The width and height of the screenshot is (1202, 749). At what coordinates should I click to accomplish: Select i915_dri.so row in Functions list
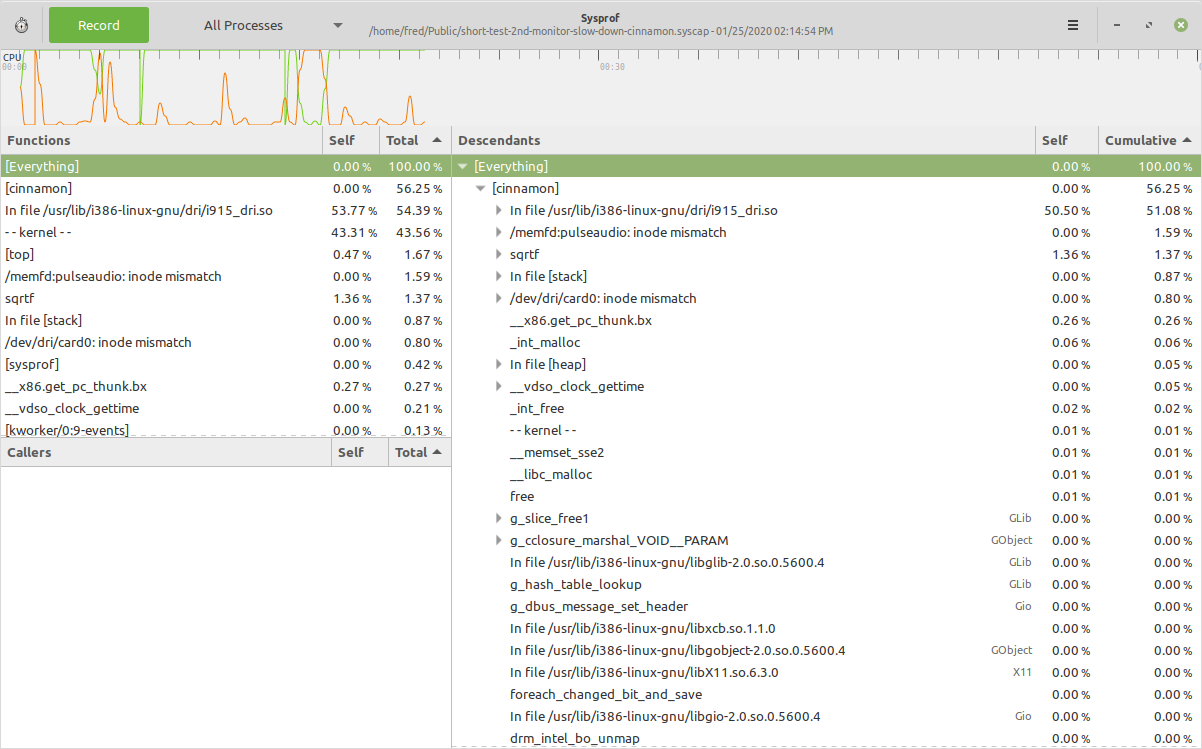pos(225,210)
